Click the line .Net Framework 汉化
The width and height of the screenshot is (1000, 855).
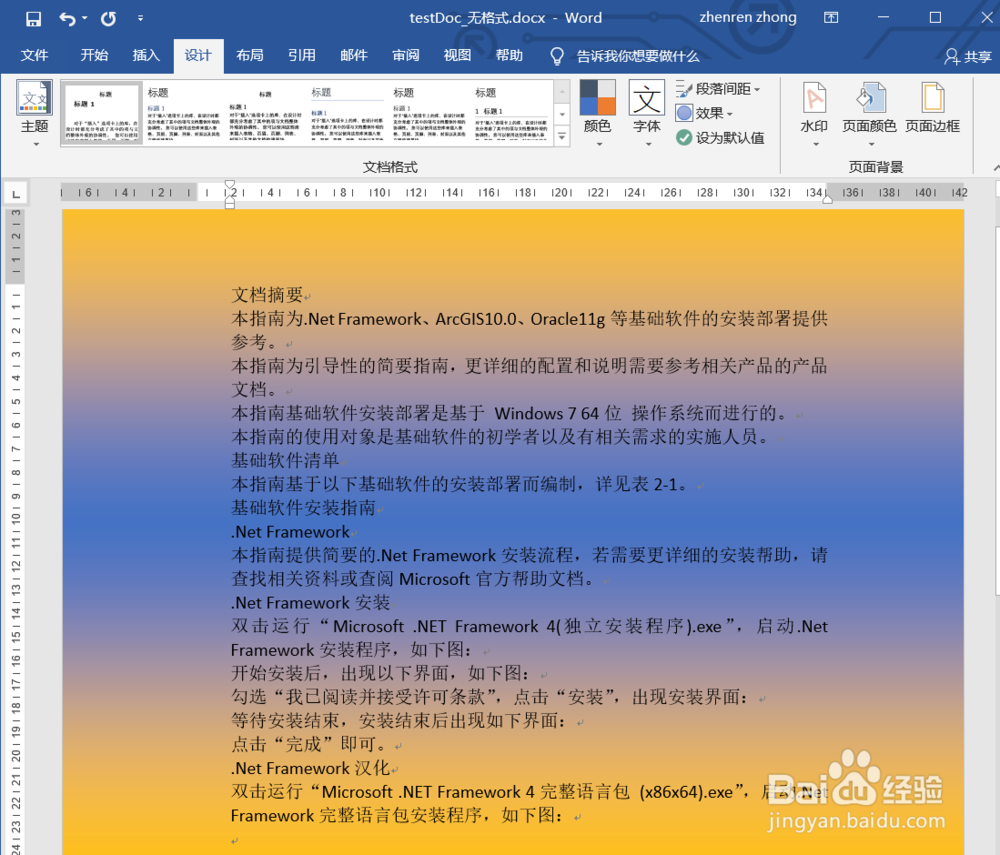click(310, 768)
